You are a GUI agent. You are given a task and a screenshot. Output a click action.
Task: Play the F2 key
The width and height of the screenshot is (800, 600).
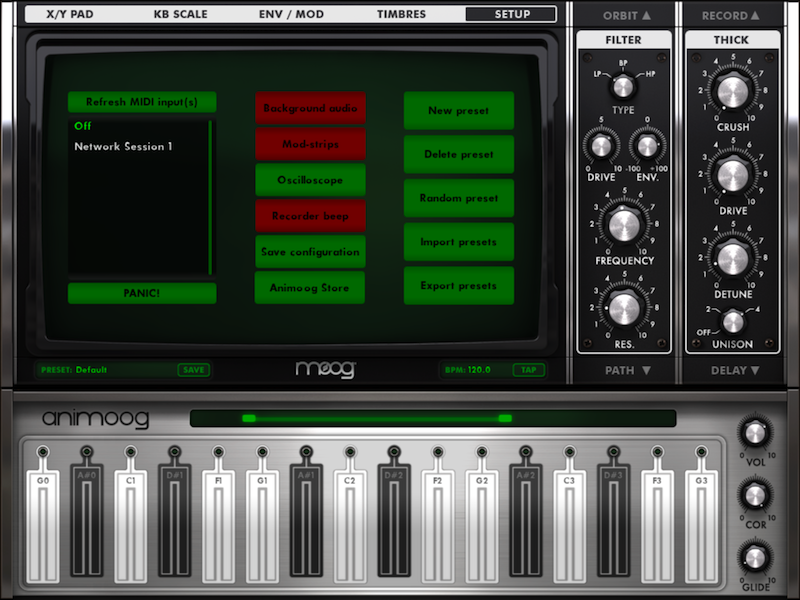tap(437, 527)
